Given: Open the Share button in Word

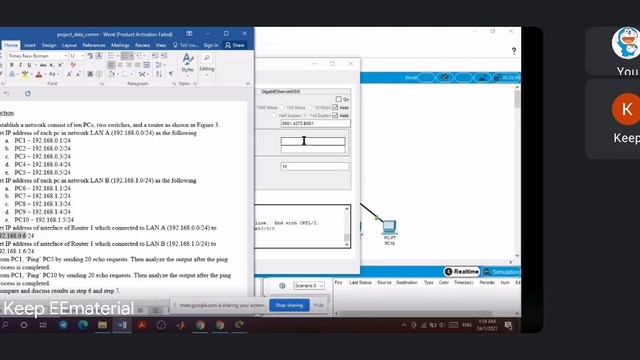Looking at the screenshot, I should click(235, 45).
